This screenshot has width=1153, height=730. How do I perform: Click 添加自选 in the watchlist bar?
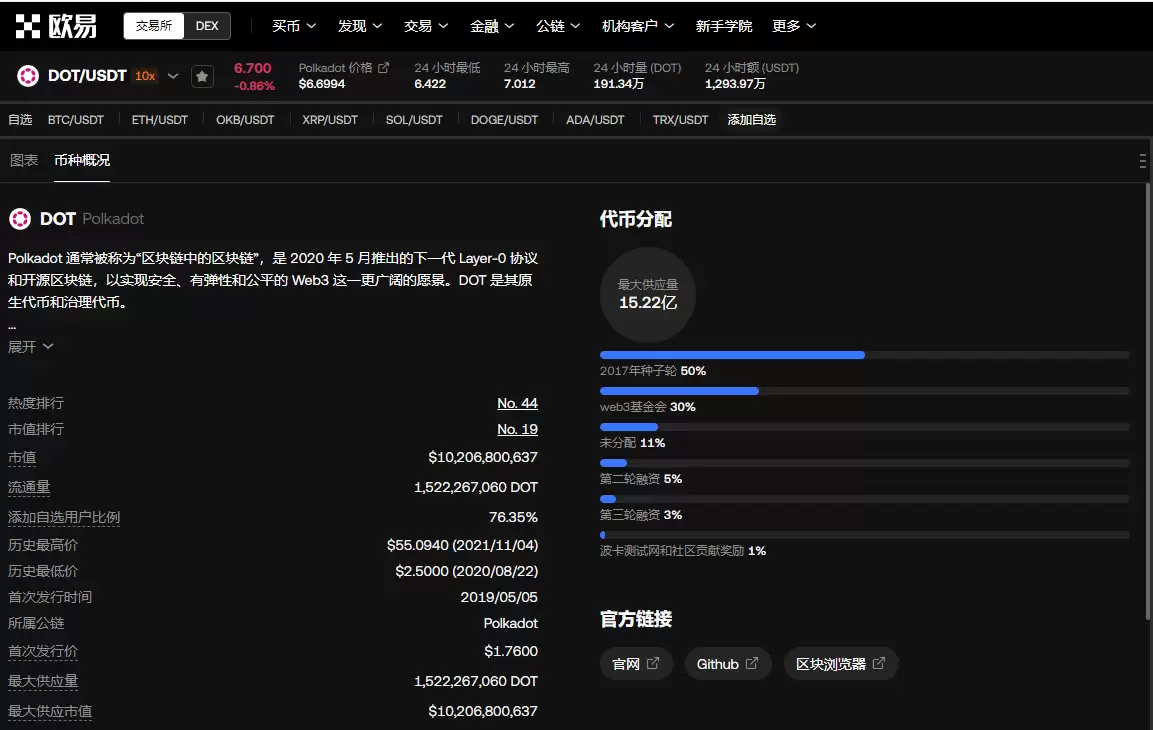(x=751, y=120)
